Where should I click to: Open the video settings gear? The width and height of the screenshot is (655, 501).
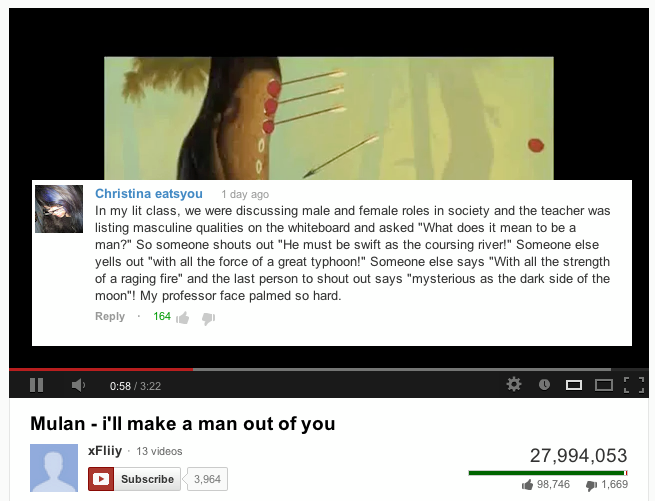[x=514, y=384]
